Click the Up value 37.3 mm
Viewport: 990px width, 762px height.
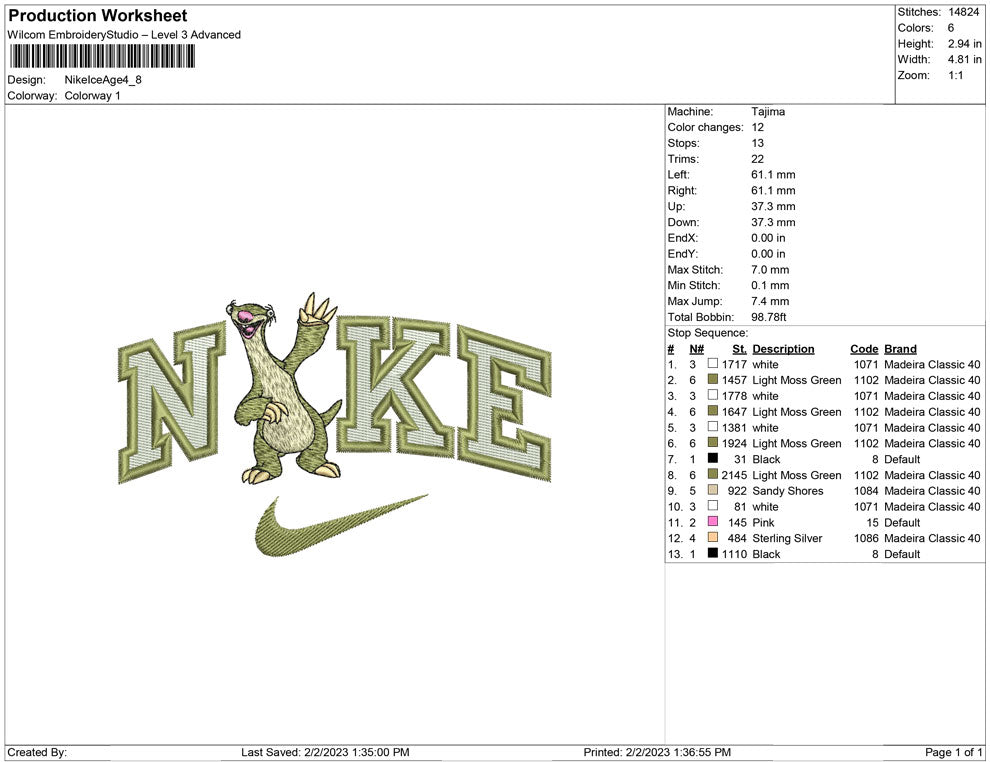(773, 206)
